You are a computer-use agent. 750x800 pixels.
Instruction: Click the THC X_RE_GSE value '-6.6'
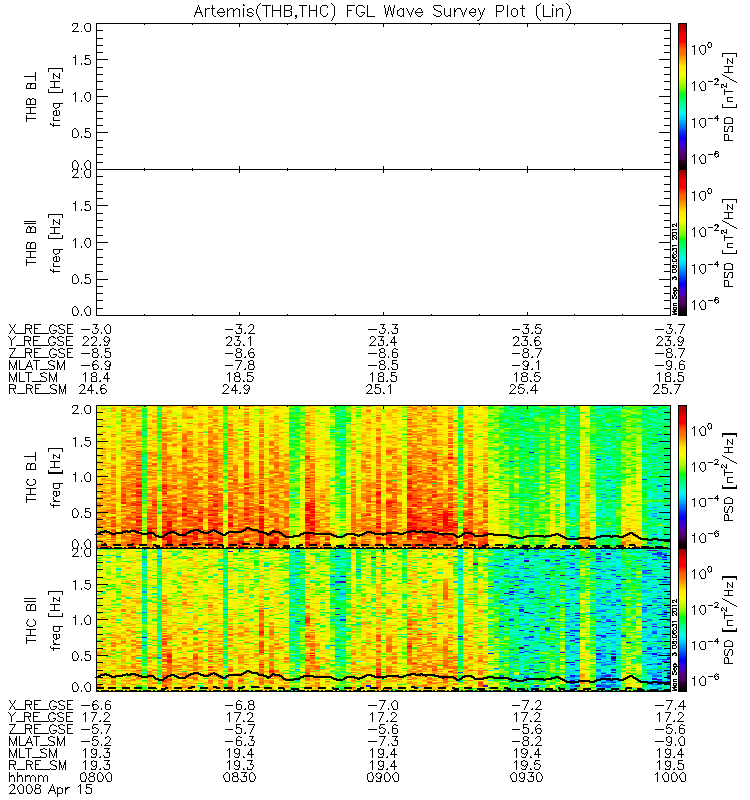(96, 706)
